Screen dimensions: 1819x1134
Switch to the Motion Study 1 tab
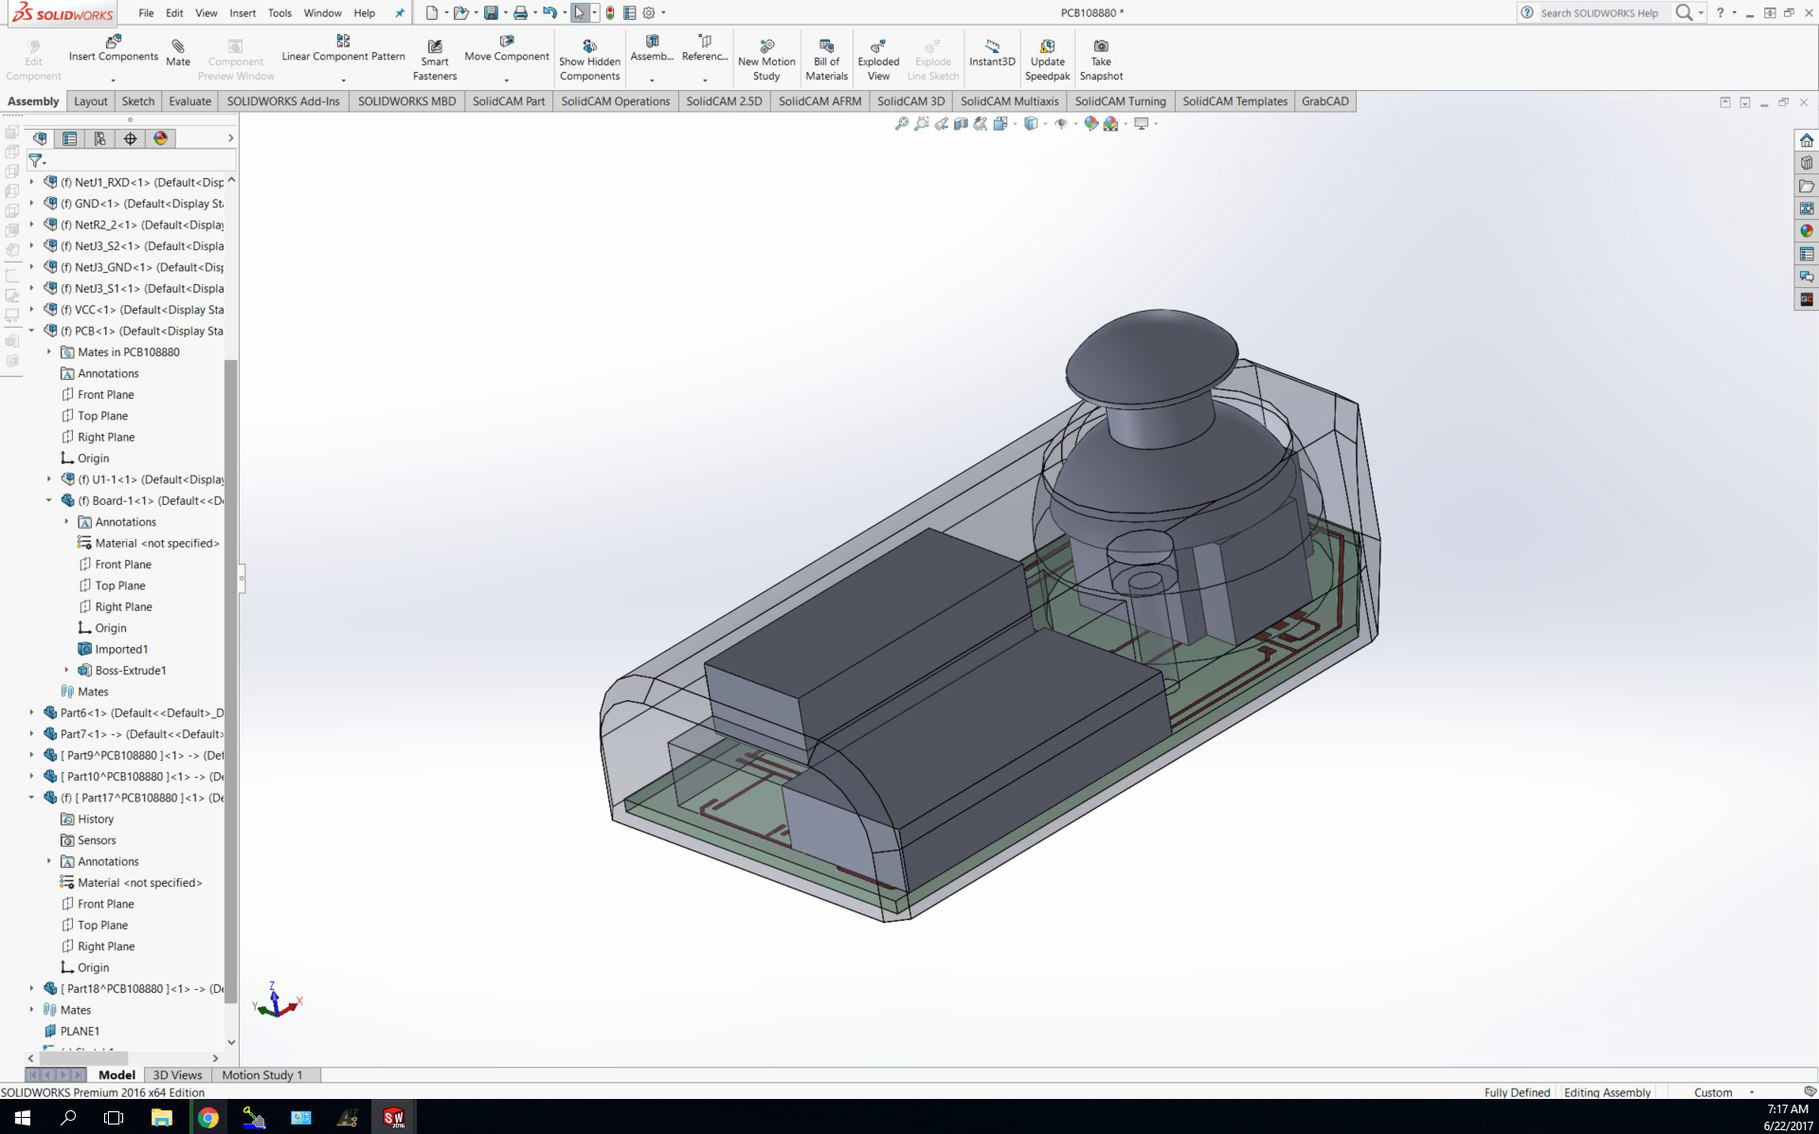[264, 1075]
